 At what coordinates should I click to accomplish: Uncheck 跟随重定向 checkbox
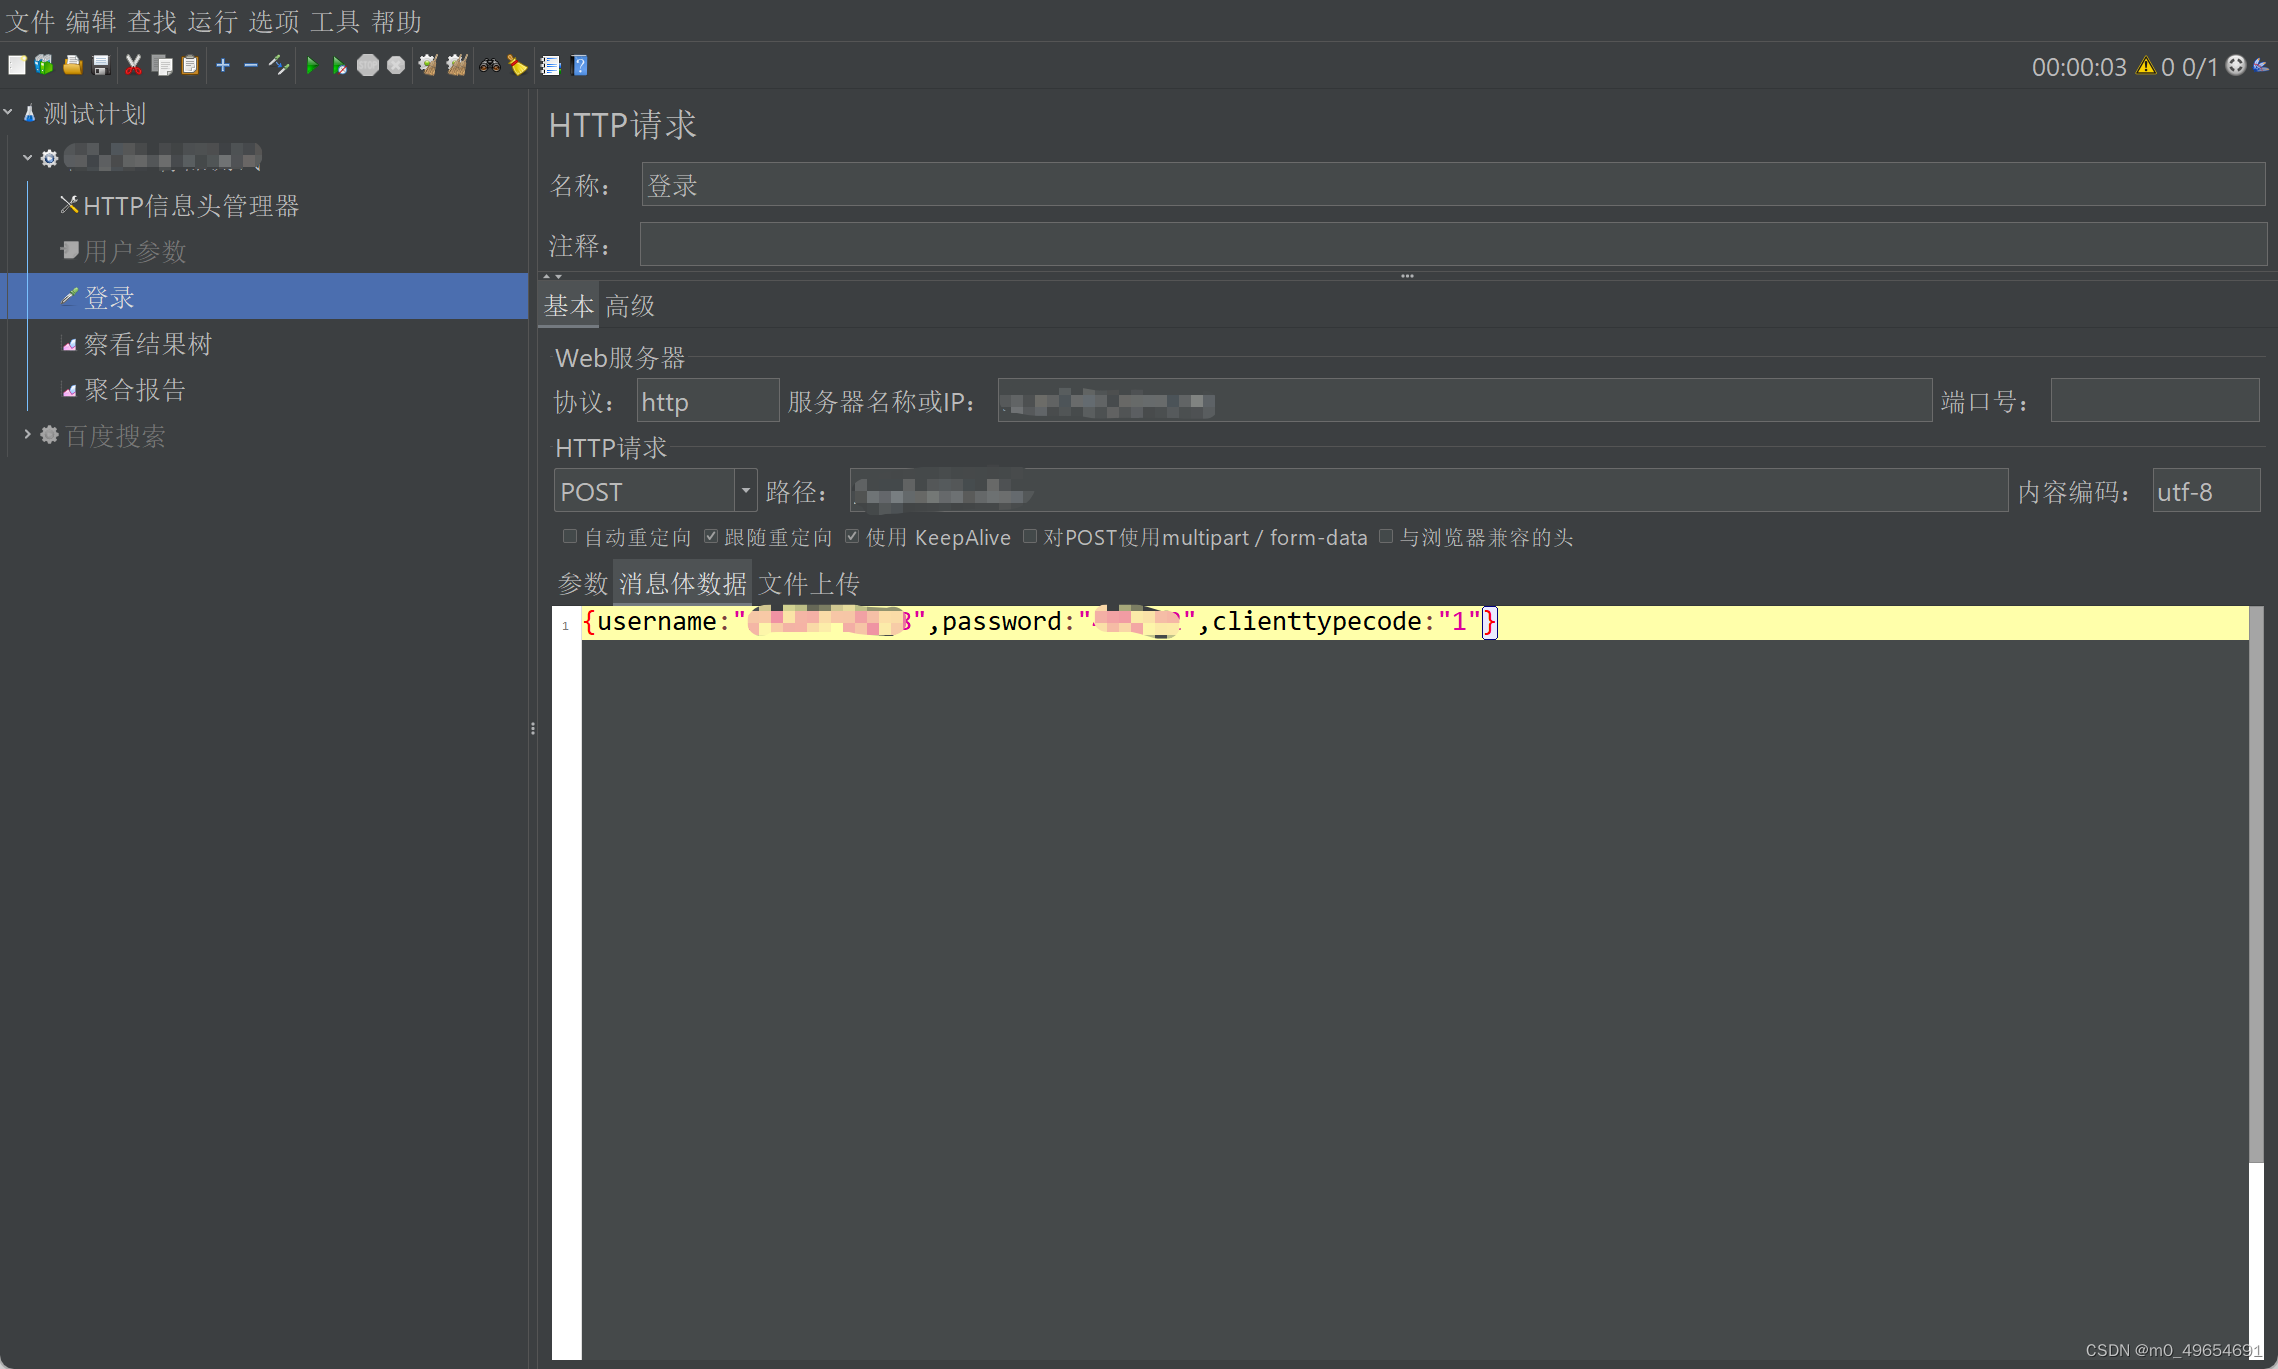(x=711, y=537)
